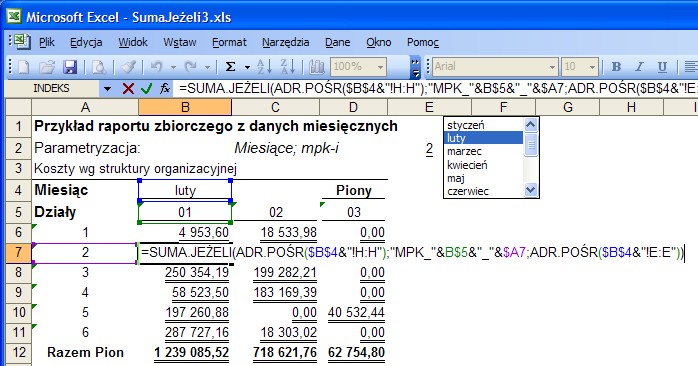
Task: Click Sort Descending Z-A icon
Action: click(288, 67)
